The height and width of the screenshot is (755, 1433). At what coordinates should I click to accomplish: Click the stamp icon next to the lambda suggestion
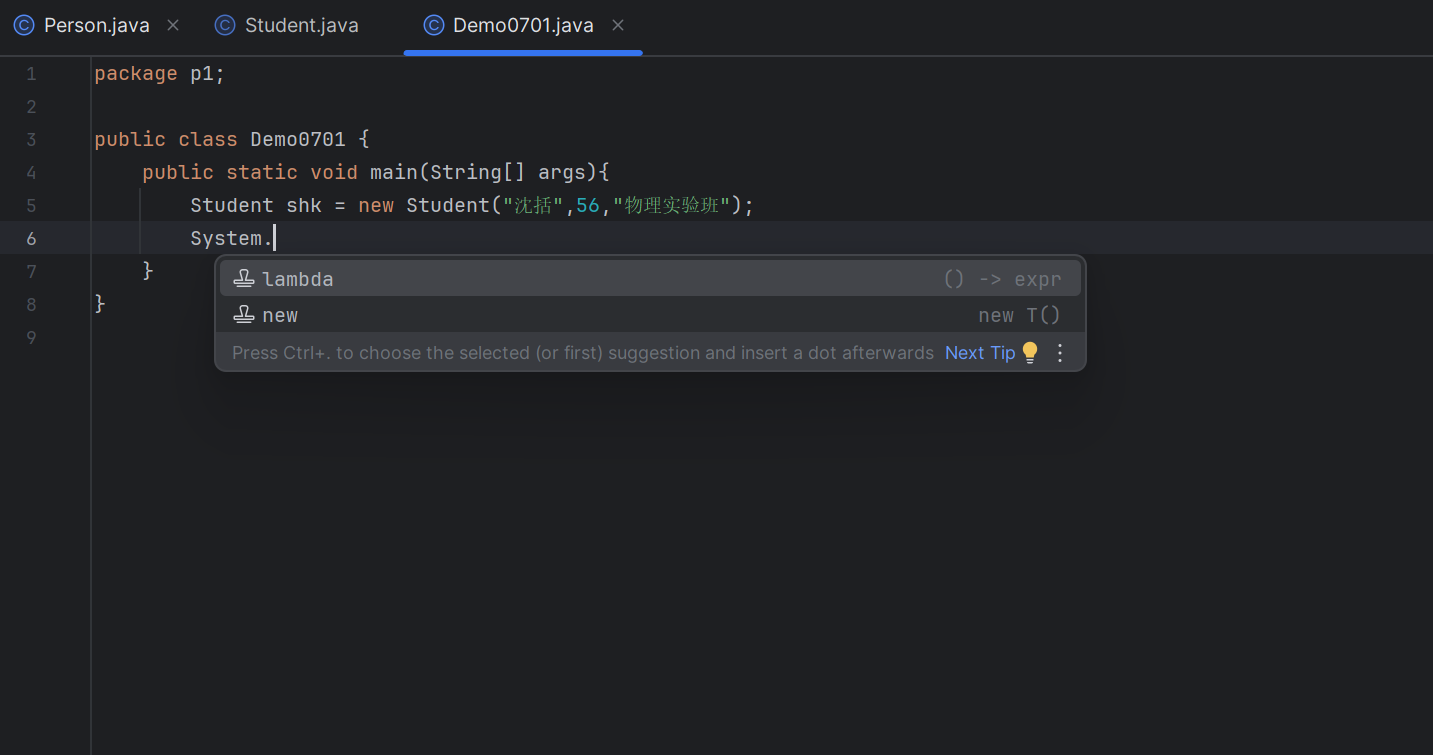(x=244, y=278)
